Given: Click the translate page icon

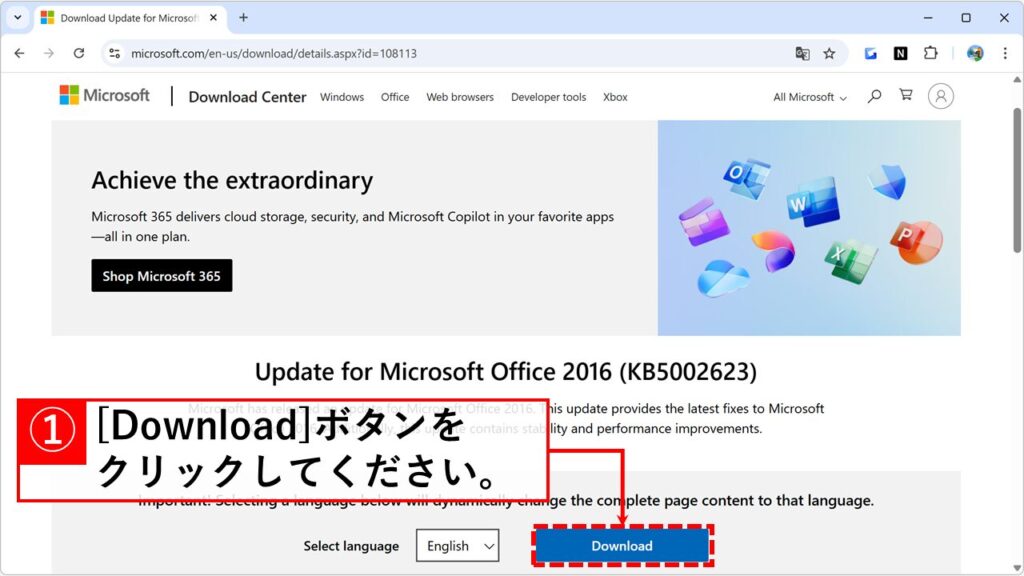Looking at the screenshot, I should tap(802, 54).
